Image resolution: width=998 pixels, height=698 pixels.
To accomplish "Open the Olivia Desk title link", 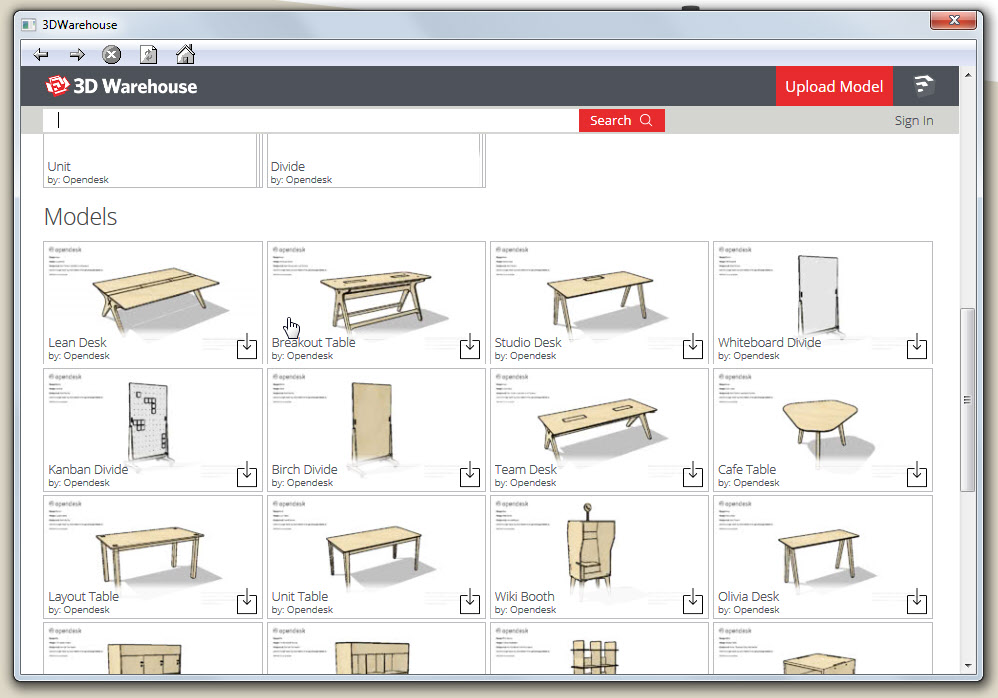I will point(748,597).
